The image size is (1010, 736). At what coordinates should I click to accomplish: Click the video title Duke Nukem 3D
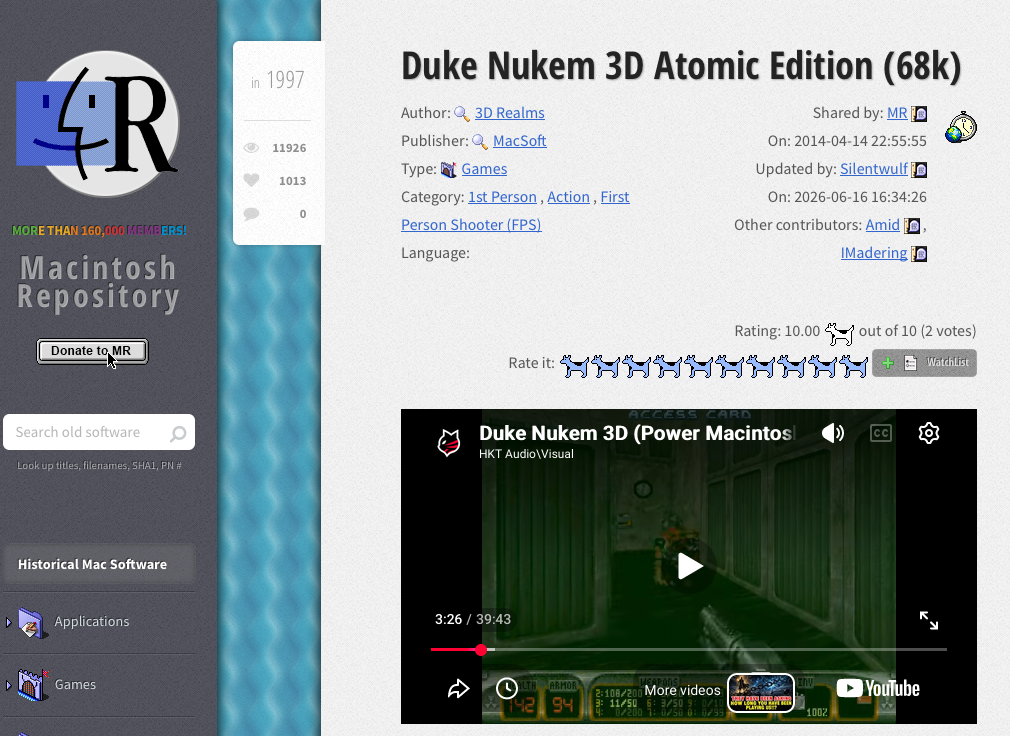[635, 433]
